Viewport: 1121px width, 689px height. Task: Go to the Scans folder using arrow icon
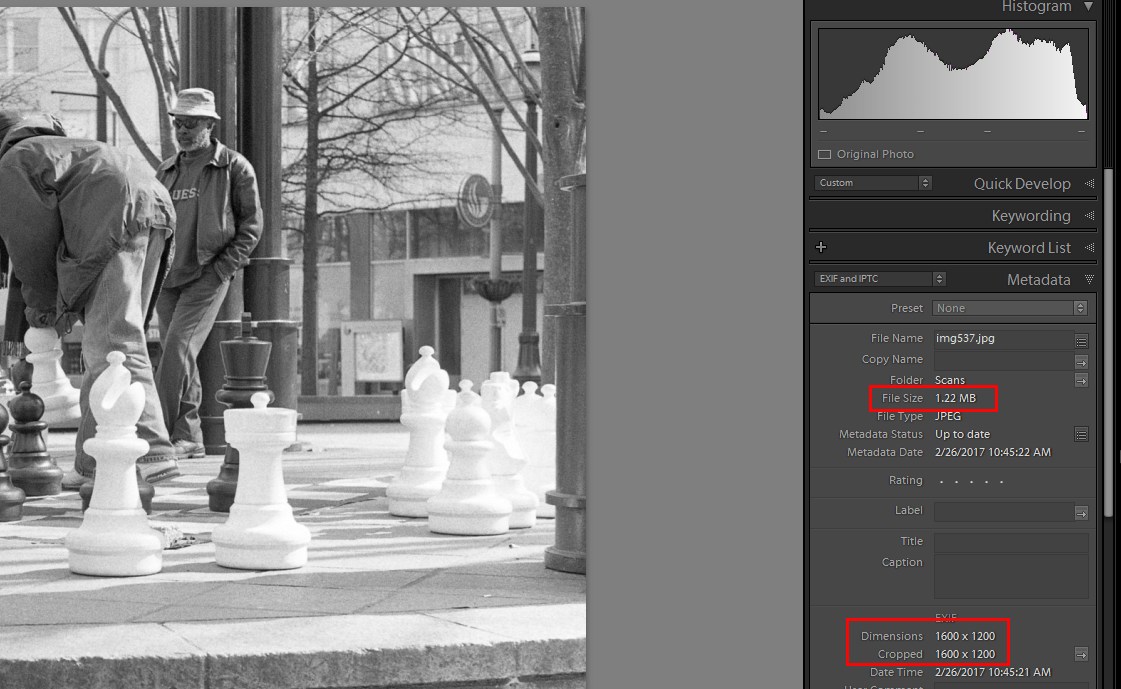(1081, 380)
